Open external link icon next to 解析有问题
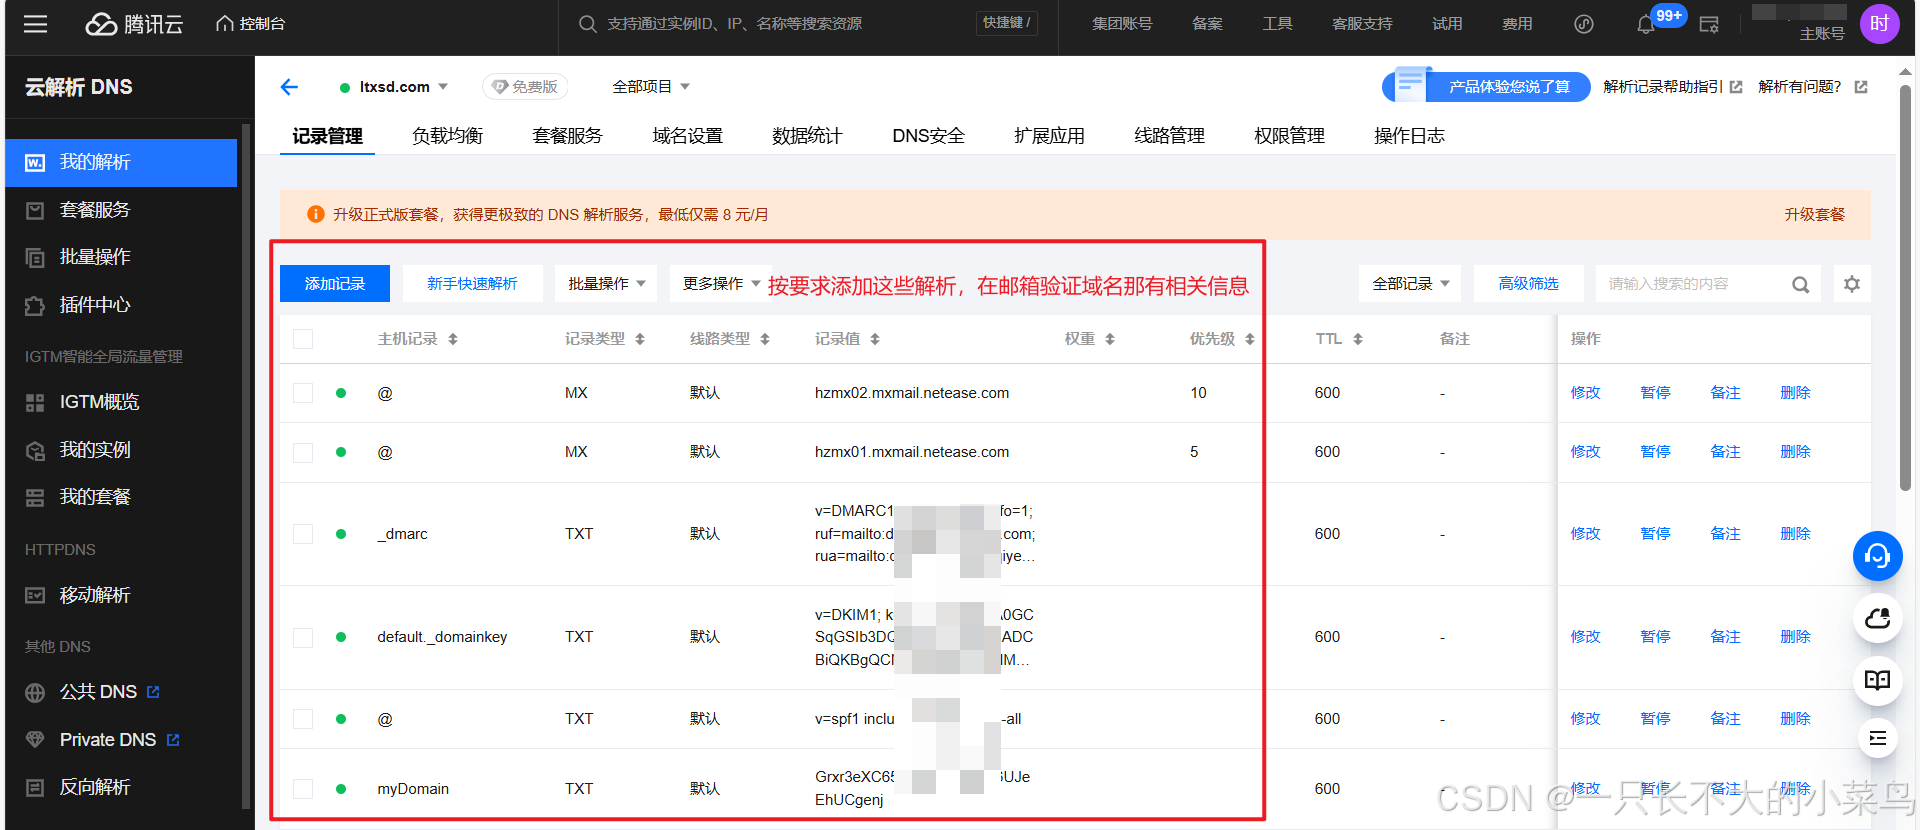 pos(1861,87)
